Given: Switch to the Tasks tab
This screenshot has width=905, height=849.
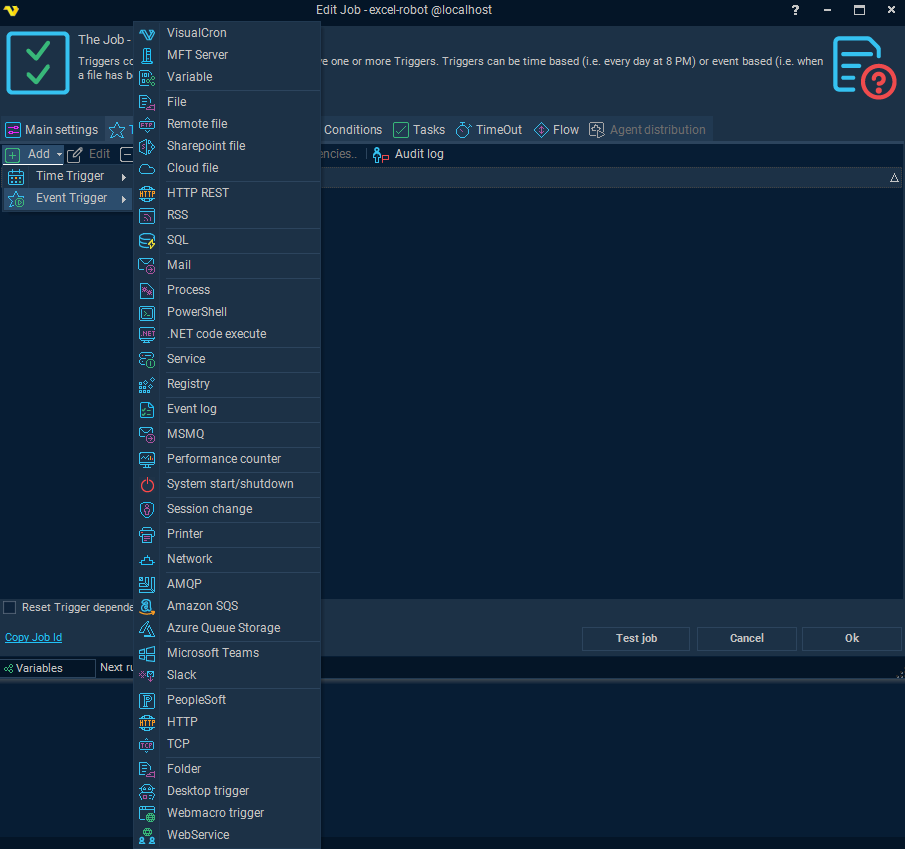Looking at the screenshot, I should click(x=419, y=130).
